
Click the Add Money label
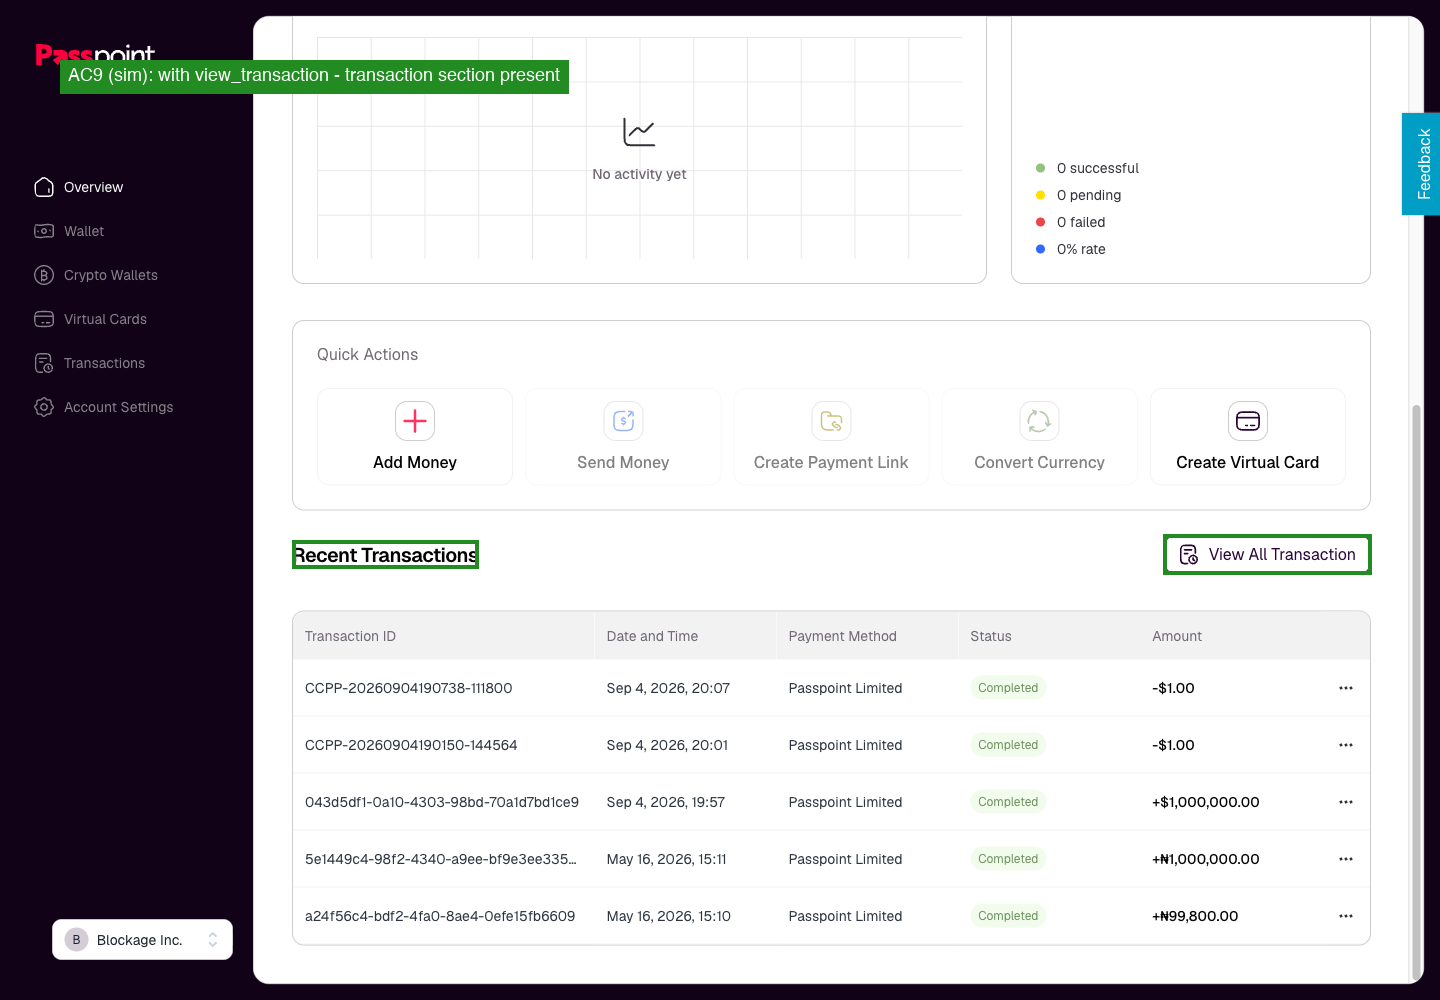[415, 462]
